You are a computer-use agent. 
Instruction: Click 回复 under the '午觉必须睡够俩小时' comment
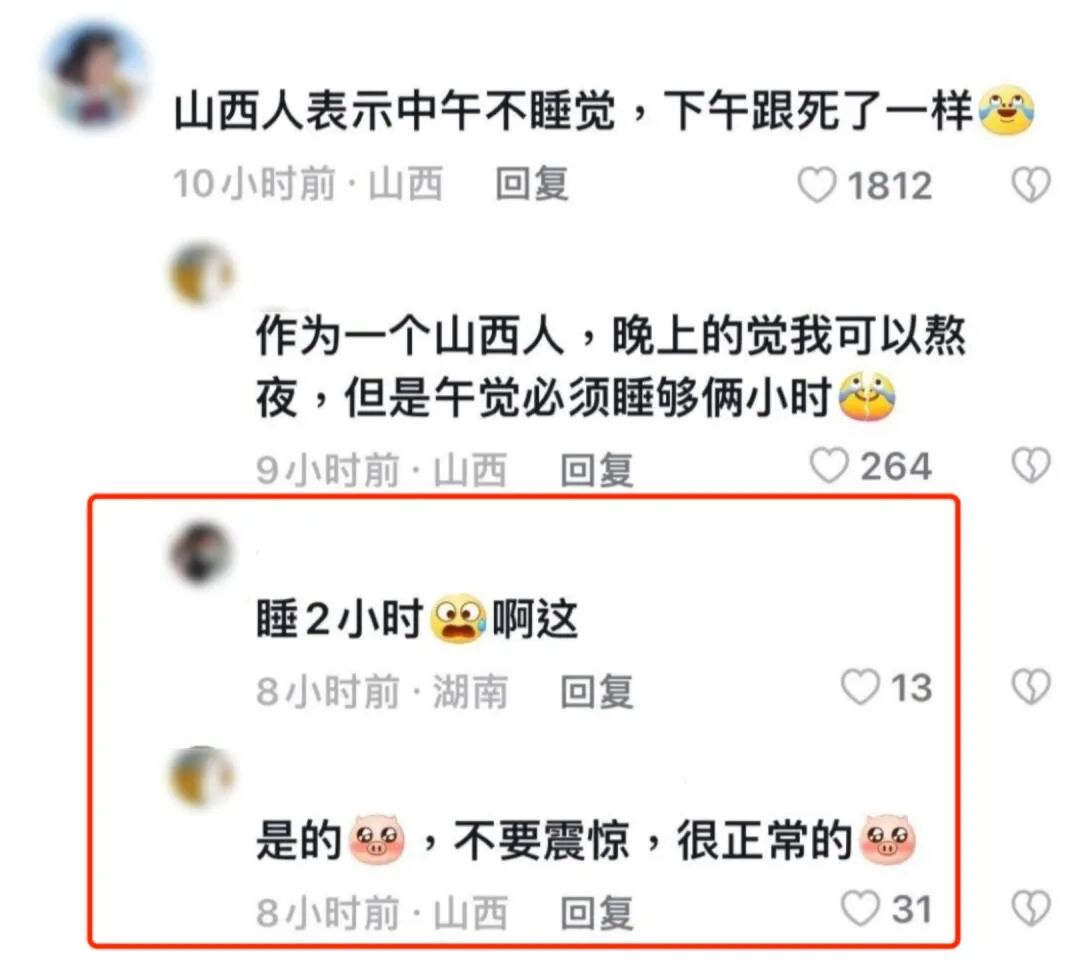click(x=596, y=470)
